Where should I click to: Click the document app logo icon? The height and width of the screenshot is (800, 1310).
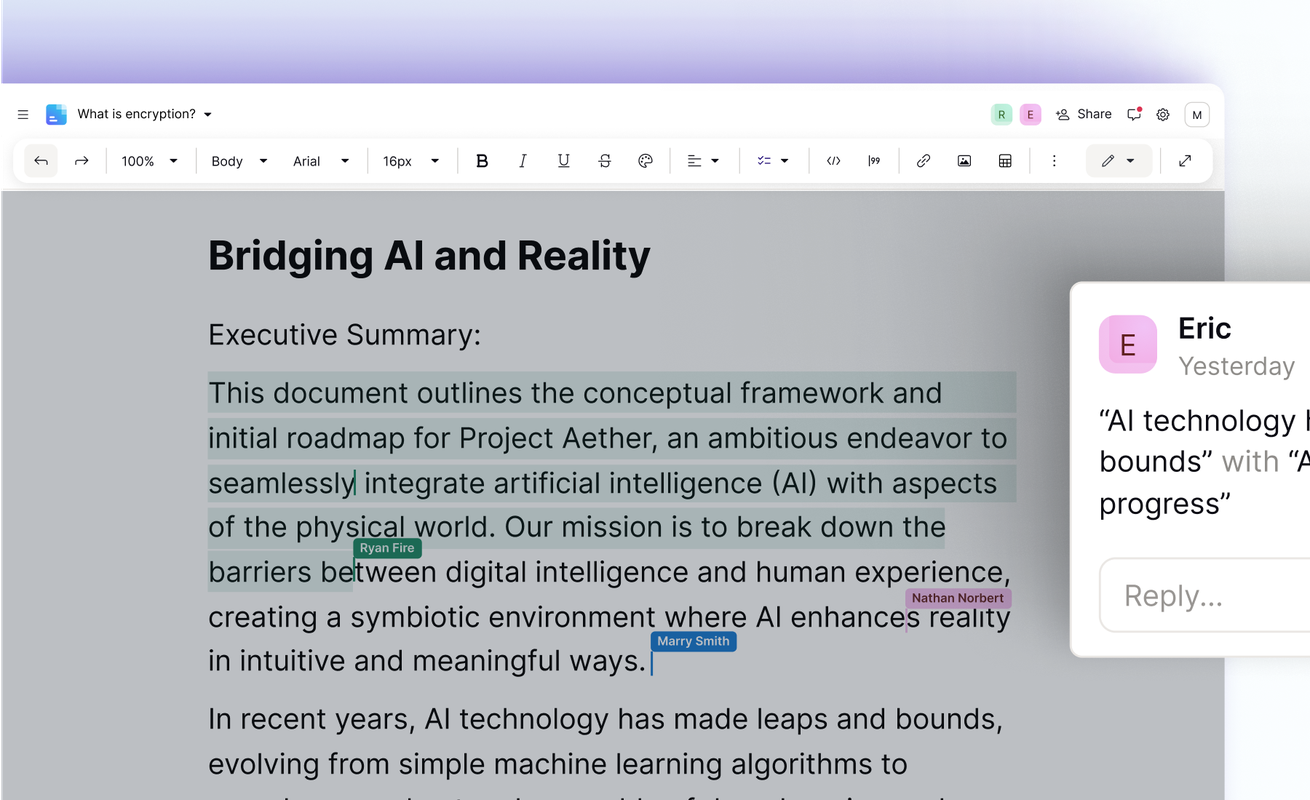[x=57, y=114]
